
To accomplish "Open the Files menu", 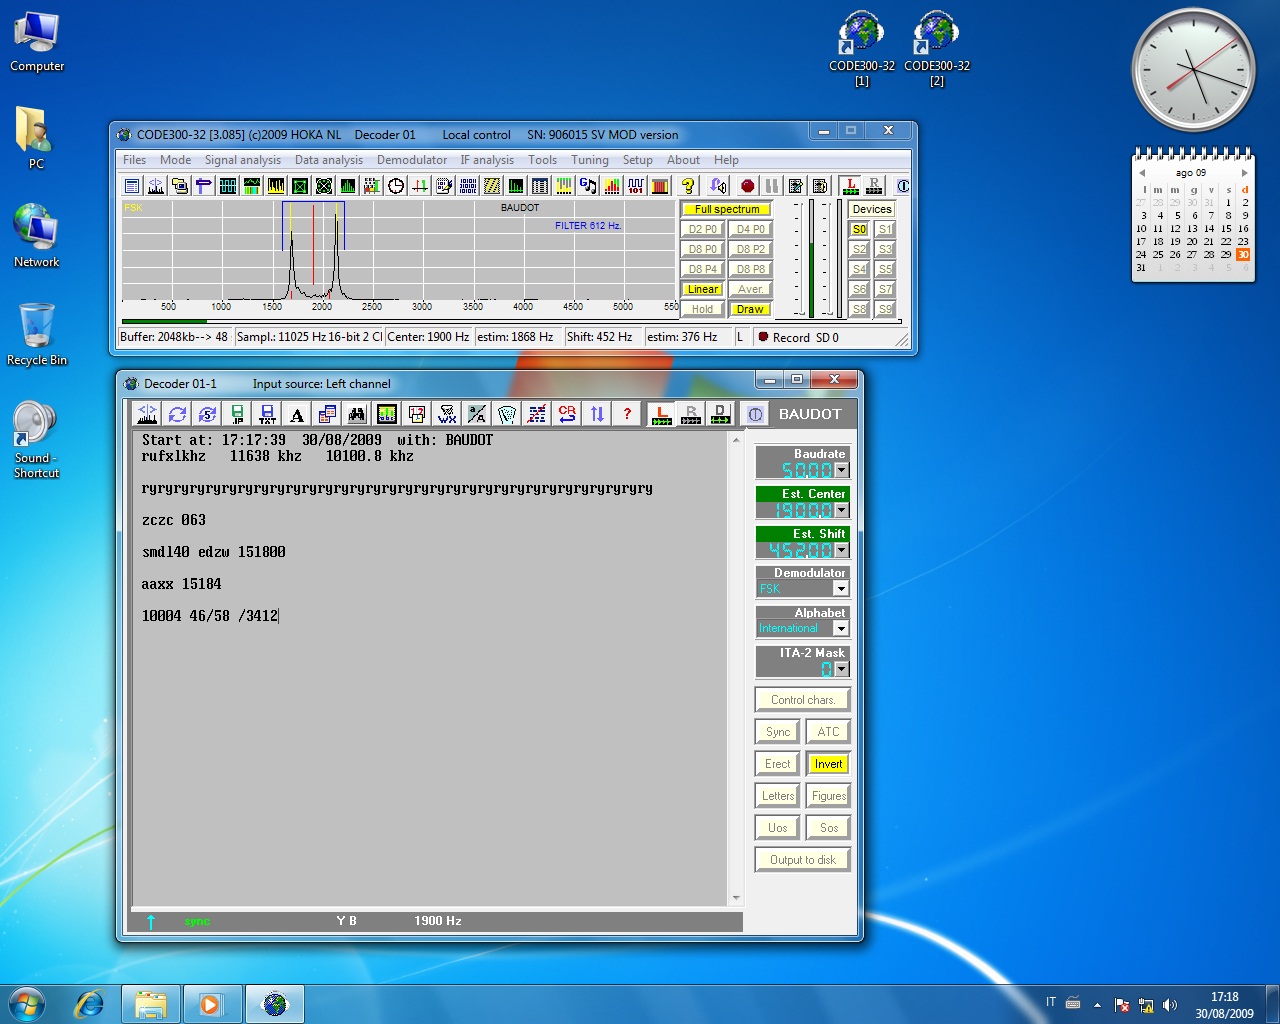I will pyautogui.click(x=134, y=160).
